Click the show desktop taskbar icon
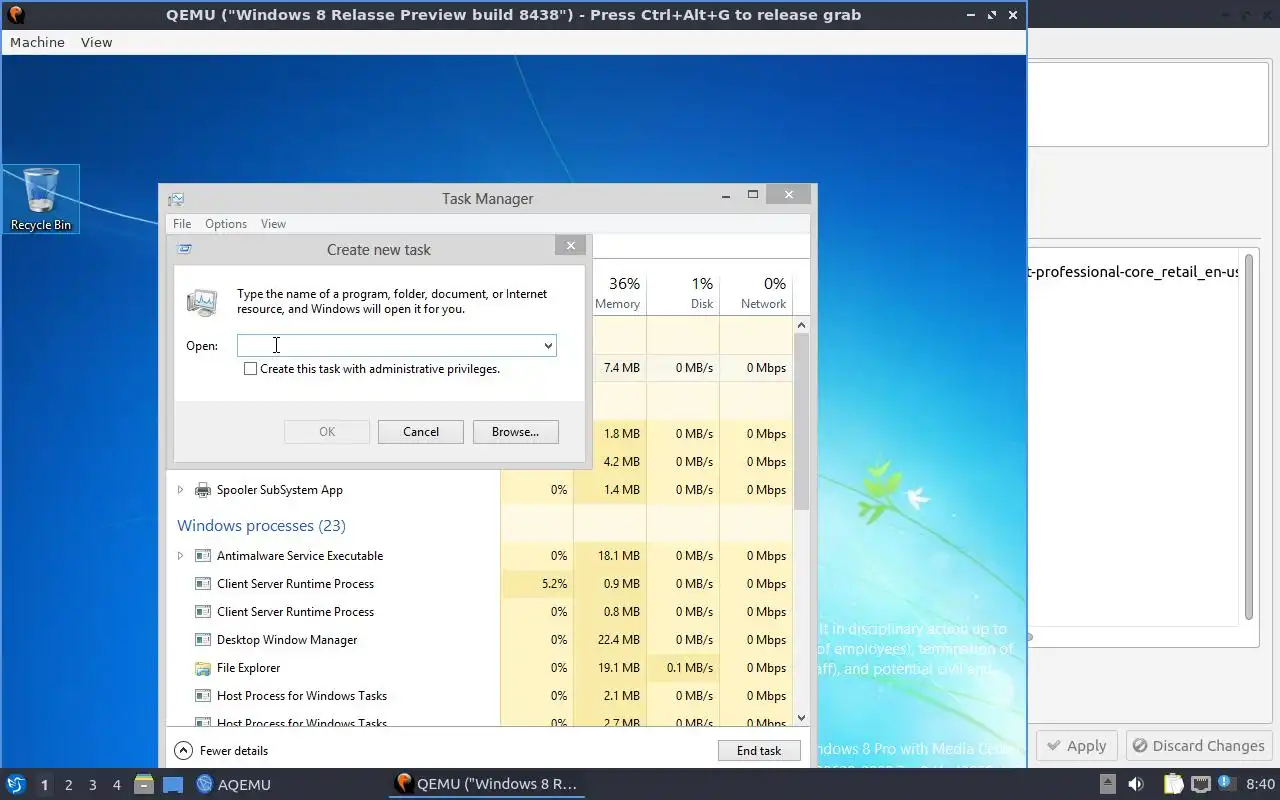This screenshot has height=800, width=1280. pos(173,784)
